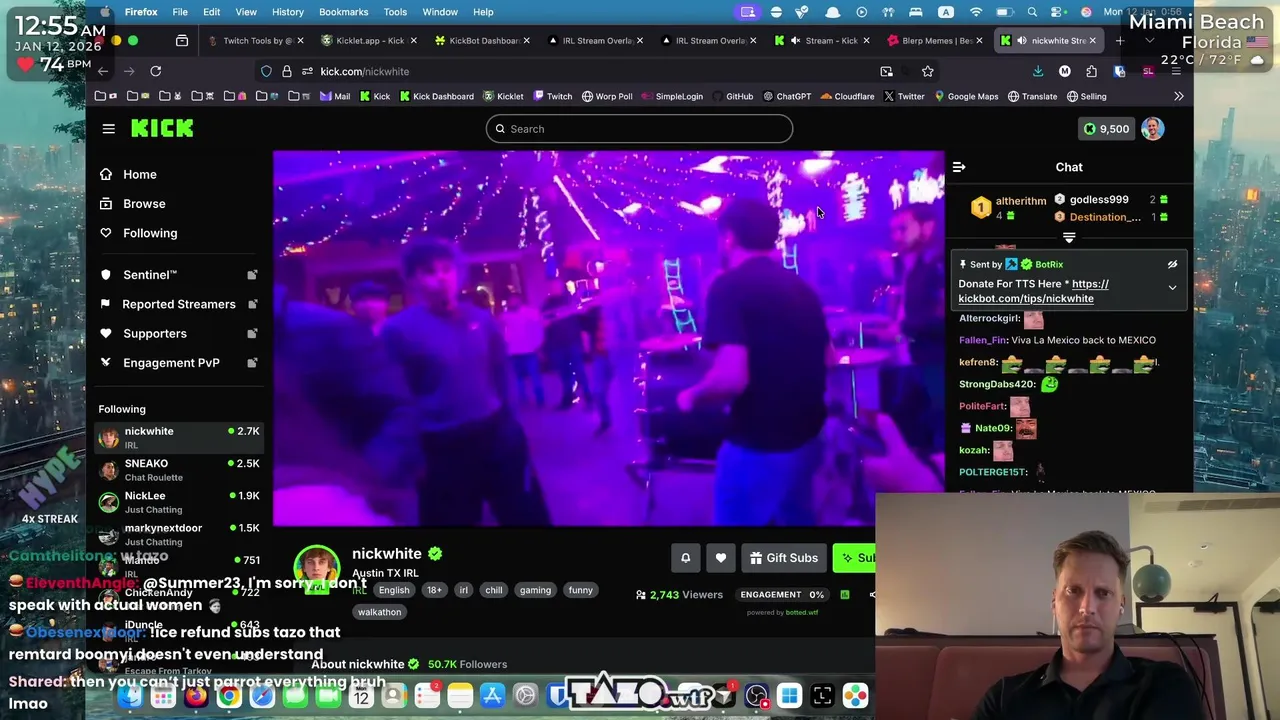Image resolution: width=1280 pixels, height=720 pixels.
Task: Open the GitHub bookmark
Action: coord(732,96)
